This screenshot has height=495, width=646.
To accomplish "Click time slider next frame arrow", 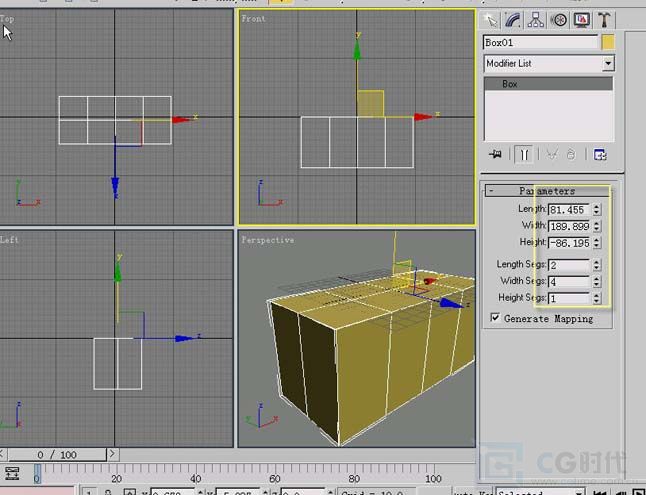I will pyautogui.click(x=112, y=454).
